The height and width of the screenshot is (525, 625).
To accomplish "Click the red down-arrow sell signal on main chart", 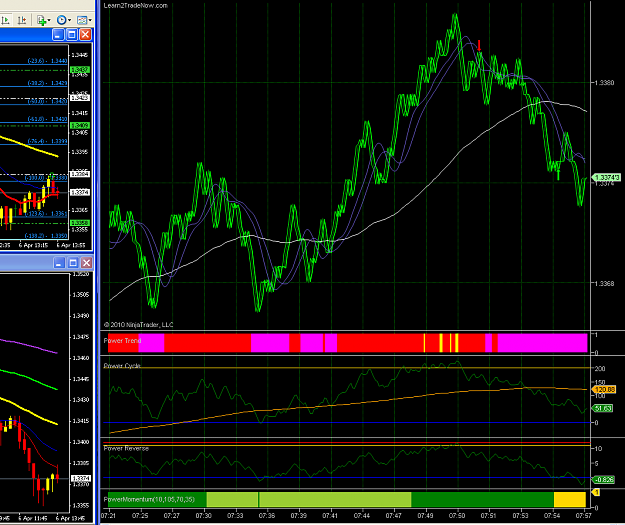I will click(479, 45).
